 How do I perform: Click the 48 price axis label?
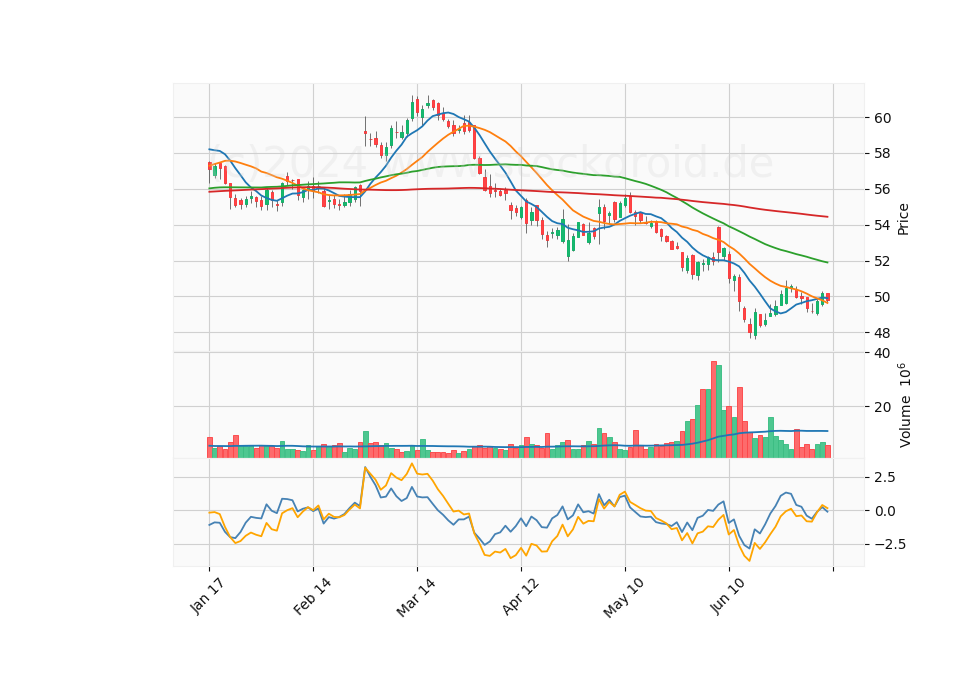pyautogui.click(x=882, y=333)
